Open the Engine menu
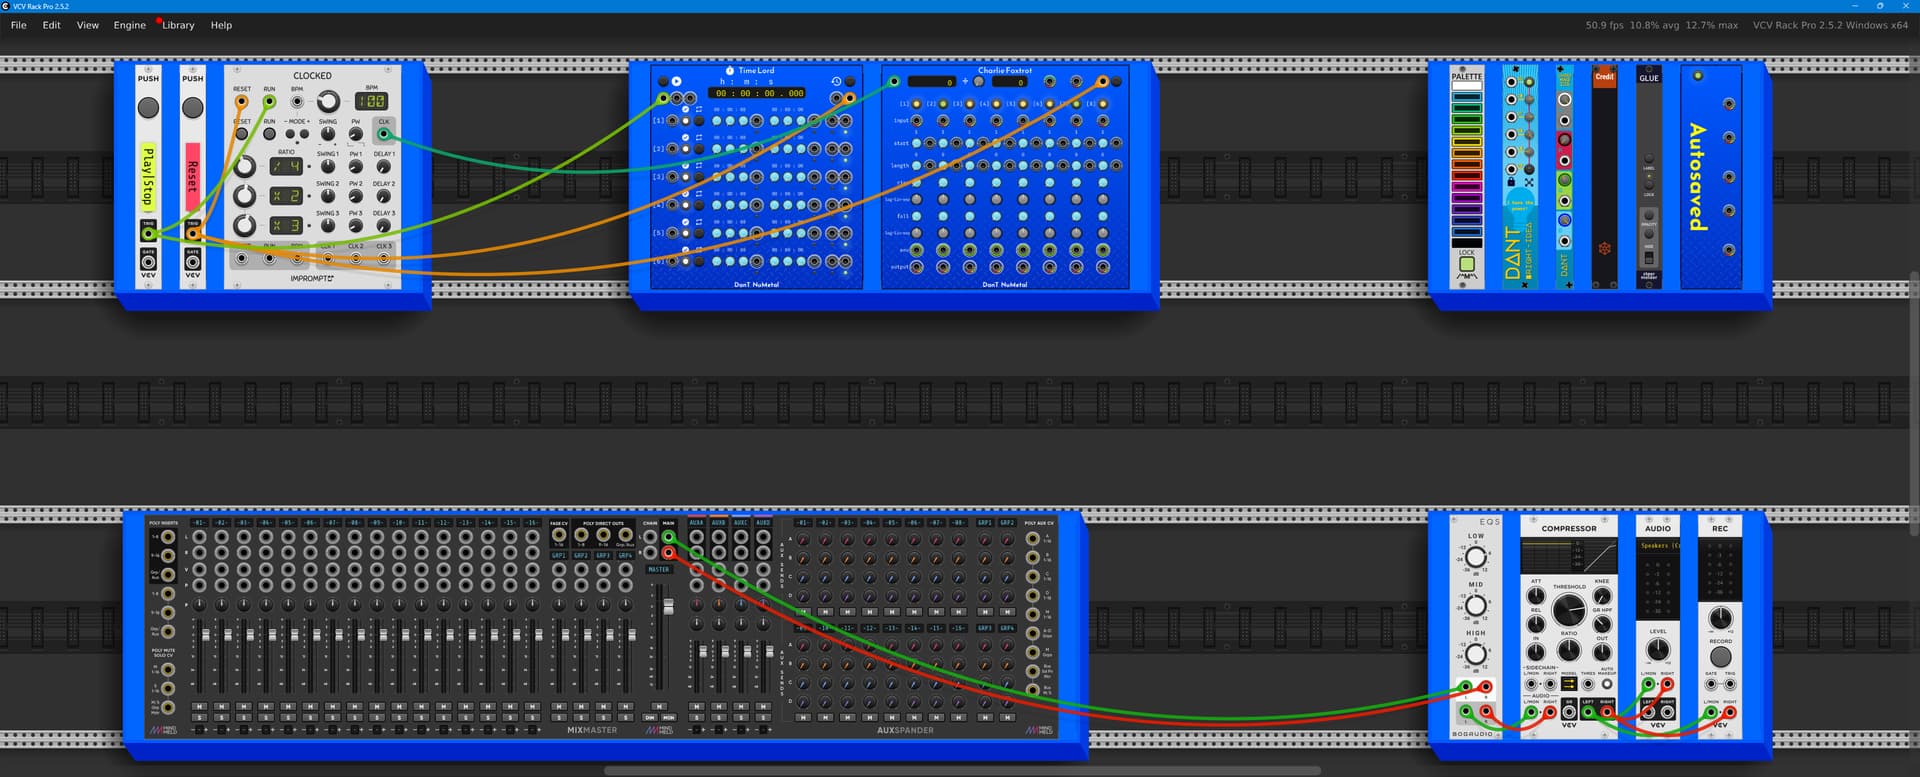 (129, 25)
